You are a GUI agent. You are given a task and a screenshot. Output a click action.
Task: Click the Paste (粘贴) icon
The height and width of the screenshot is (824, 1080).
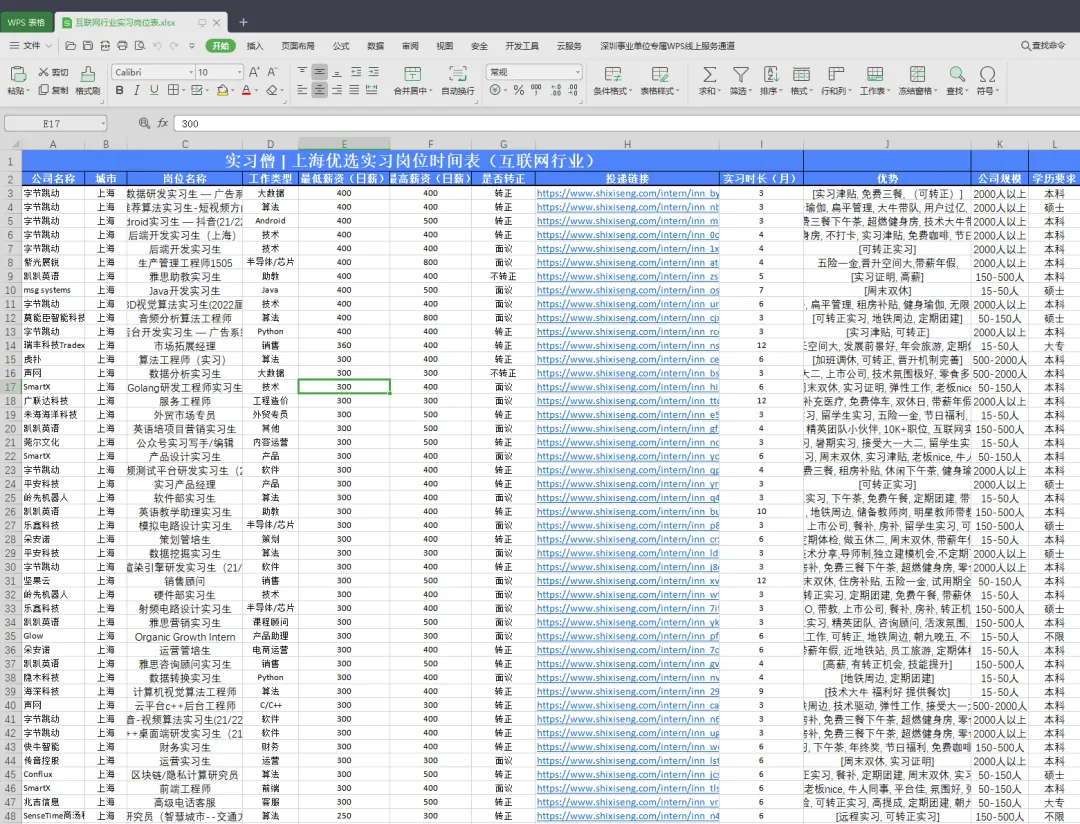[x=19, y=74]
